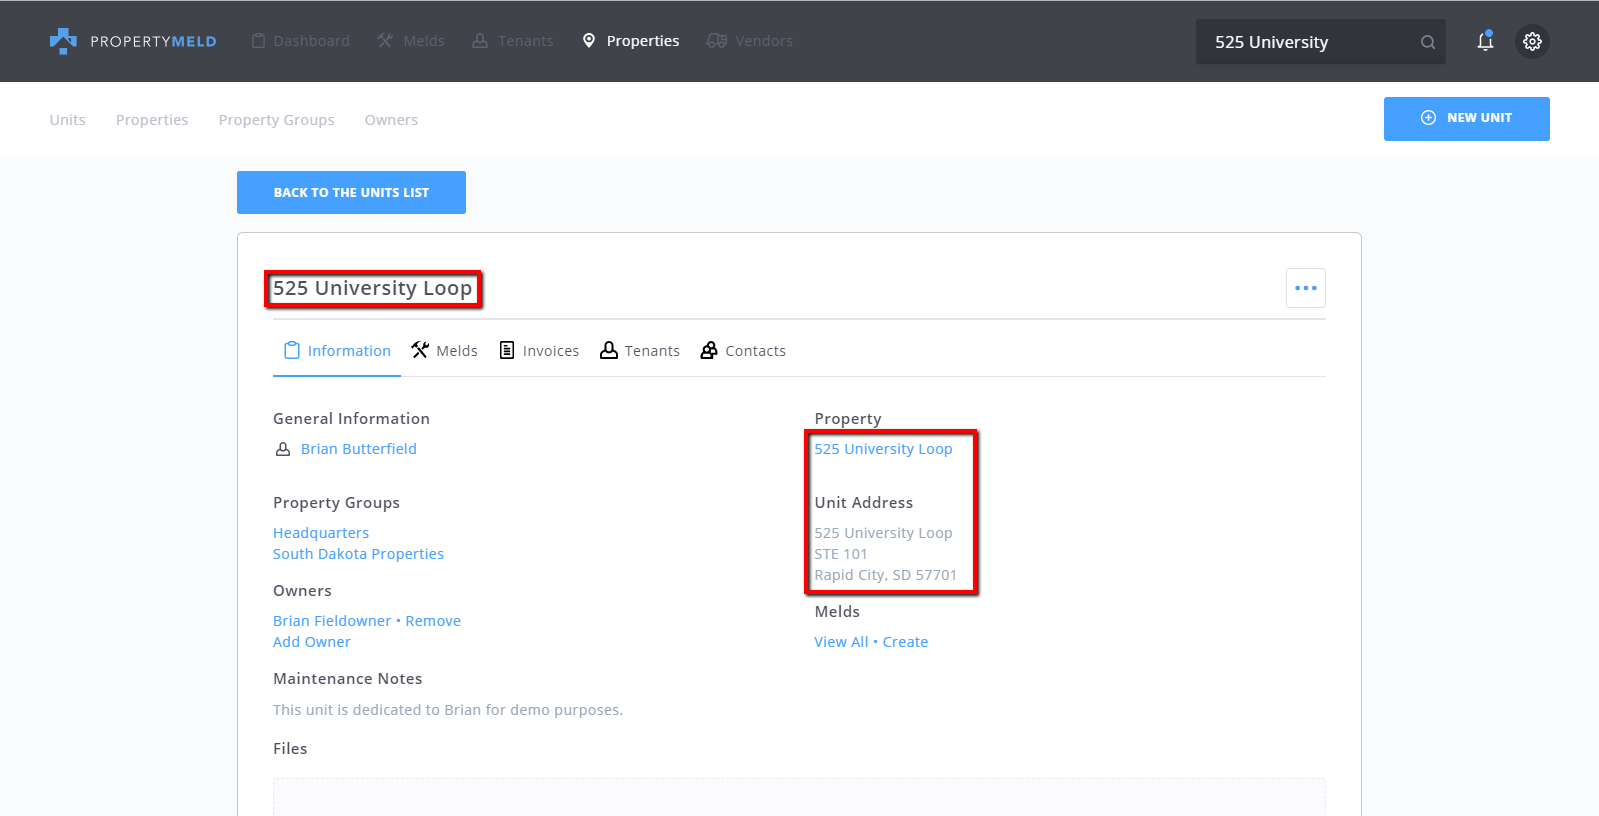Image resolution: width=1599 pixels, height=816 pixels.
Task: Click Remove next to Brian Fieldowner
Action: [x=433, y=621]
